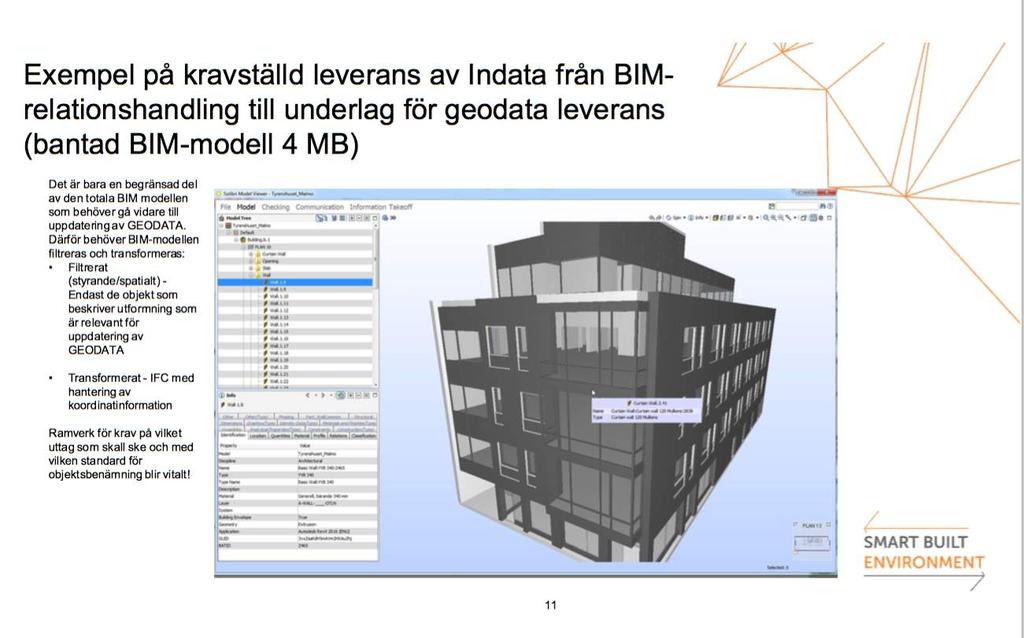Click the Selected count in status bar

point(778,567)
